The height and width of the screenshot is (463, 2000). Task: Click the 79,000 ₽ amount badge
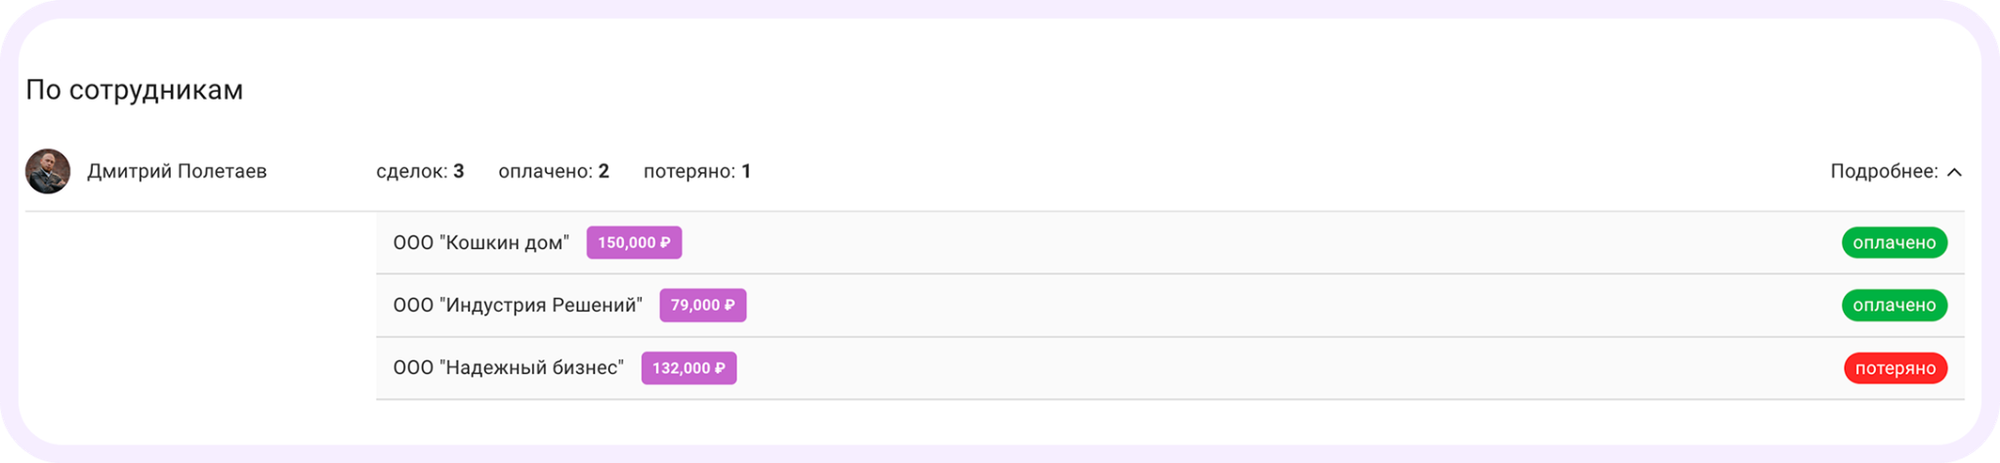click(x=702, y=306)
